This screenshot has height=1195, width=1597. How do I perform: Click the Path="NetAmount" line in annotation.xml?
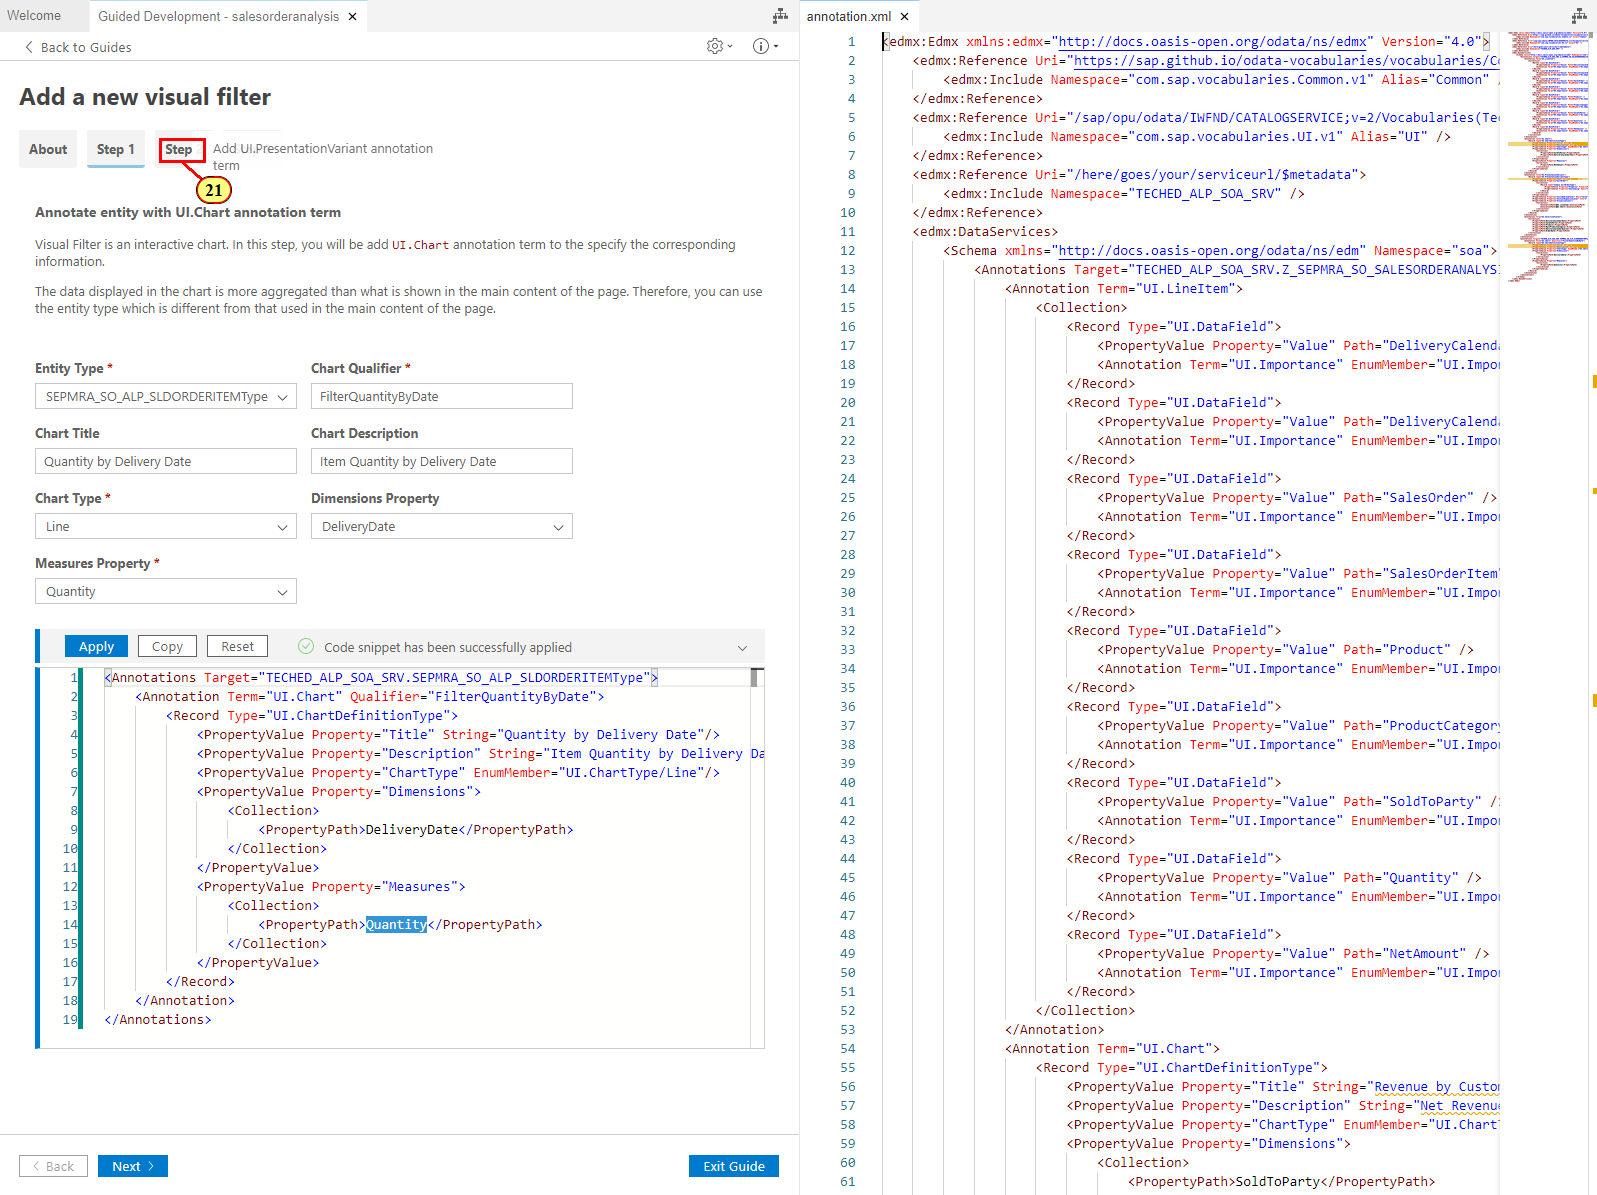pos(1294,953)
